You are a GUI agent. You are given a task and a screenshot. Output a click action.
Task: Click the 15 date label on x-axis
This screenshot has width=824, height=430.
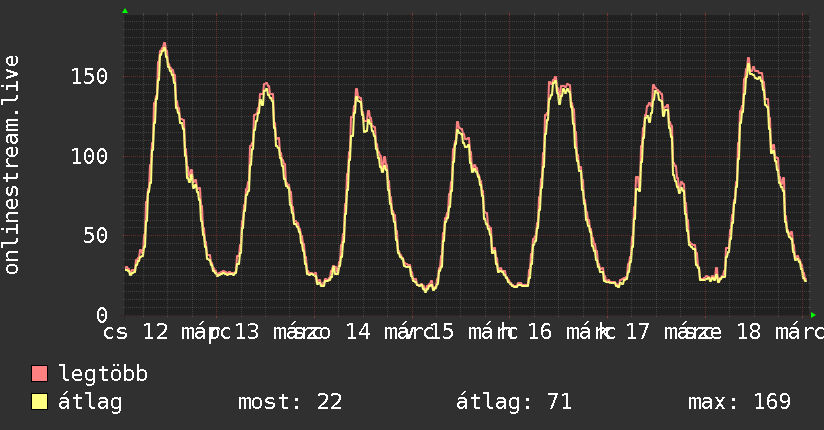click(441, 332)
